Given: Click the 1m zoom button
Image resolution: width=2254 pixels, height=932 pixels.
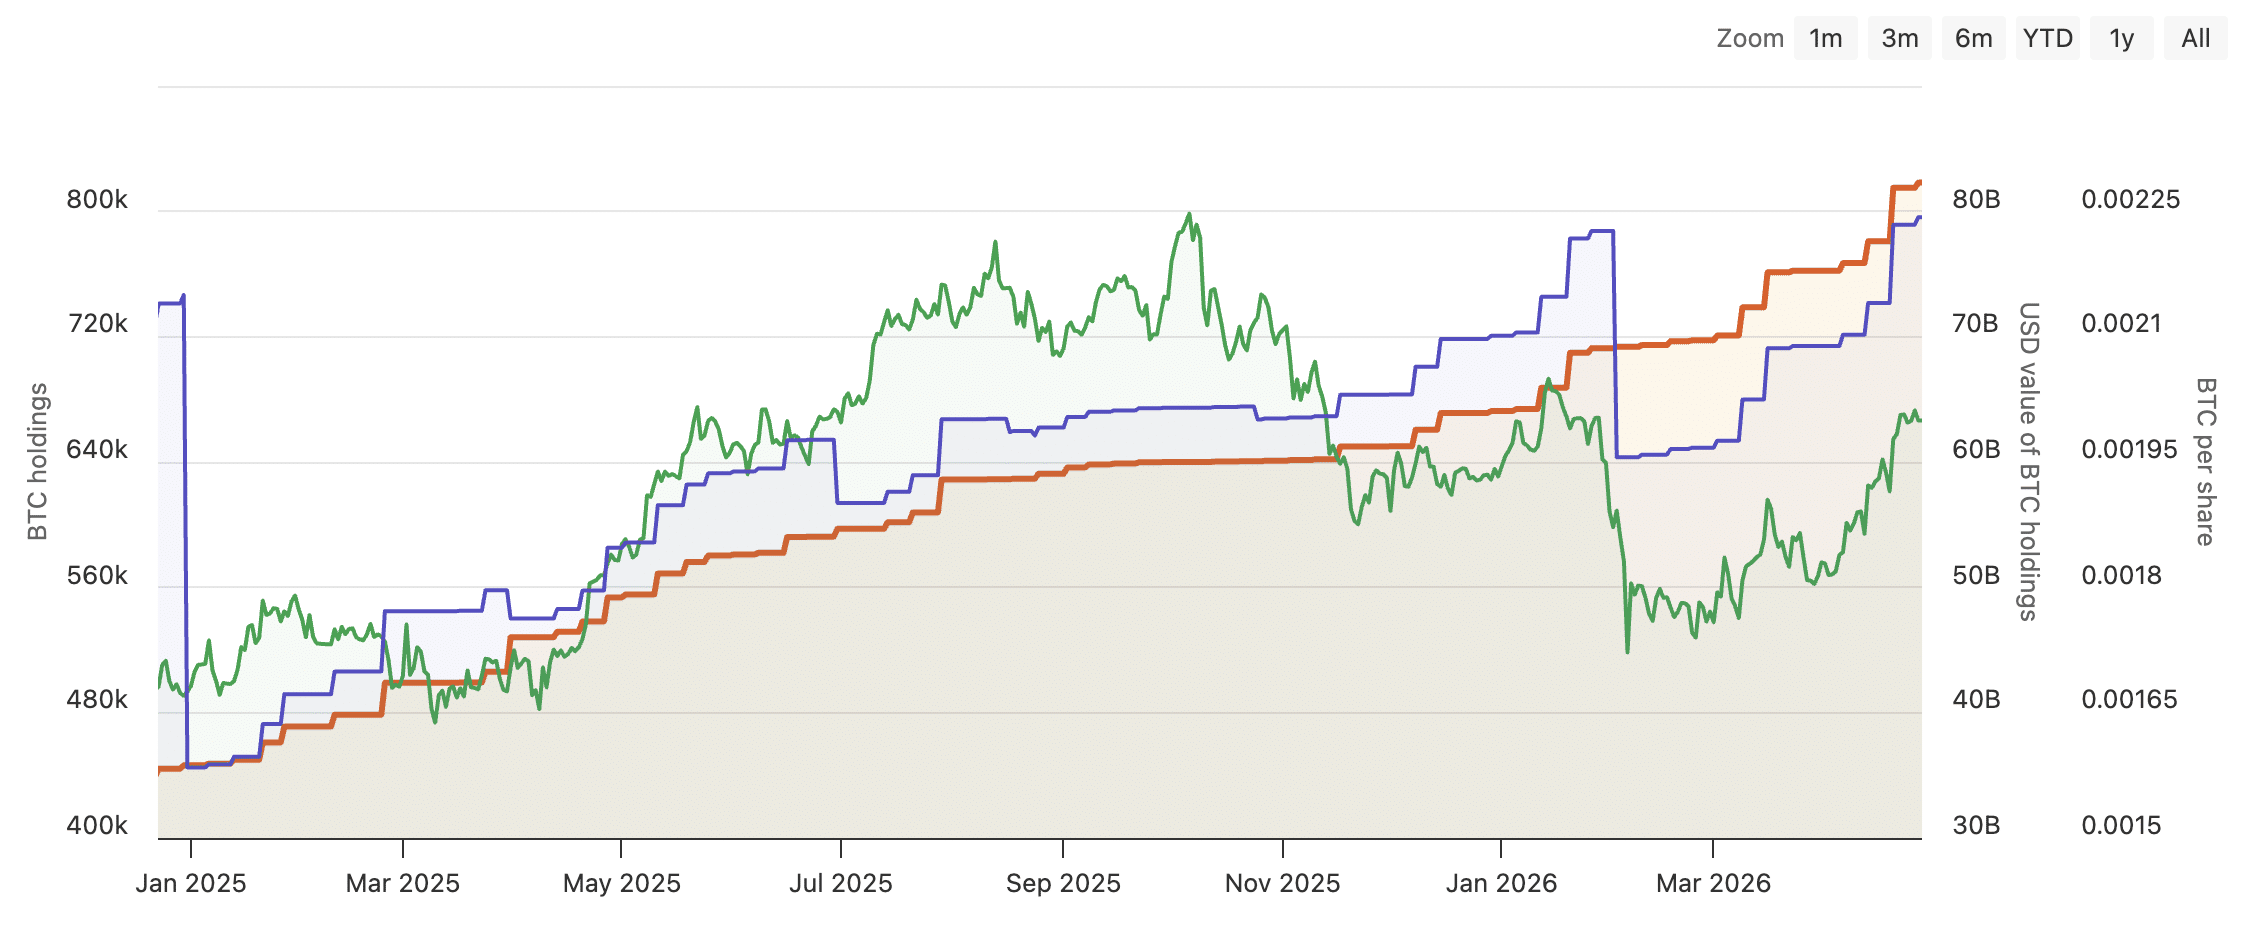Looking at the screenshot, I should point(1825,38).
